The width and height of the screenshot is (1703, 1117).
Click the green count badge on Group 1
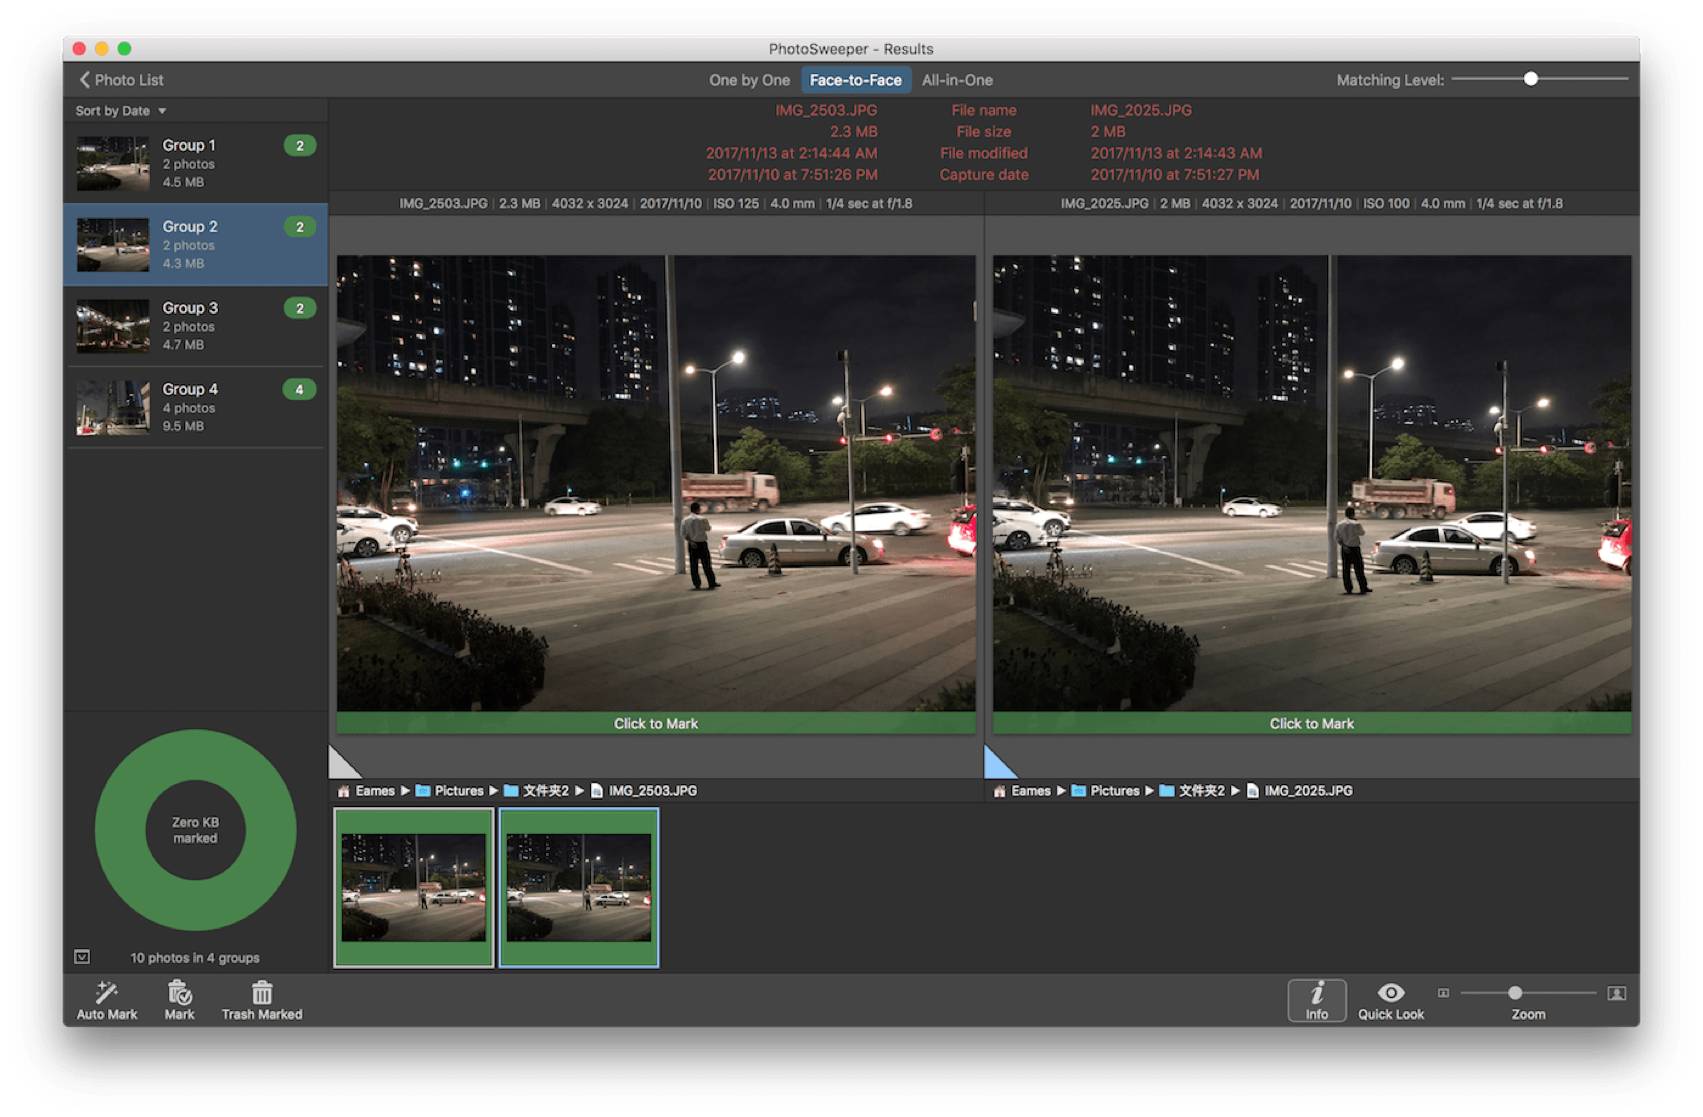(x=299, y=146)
